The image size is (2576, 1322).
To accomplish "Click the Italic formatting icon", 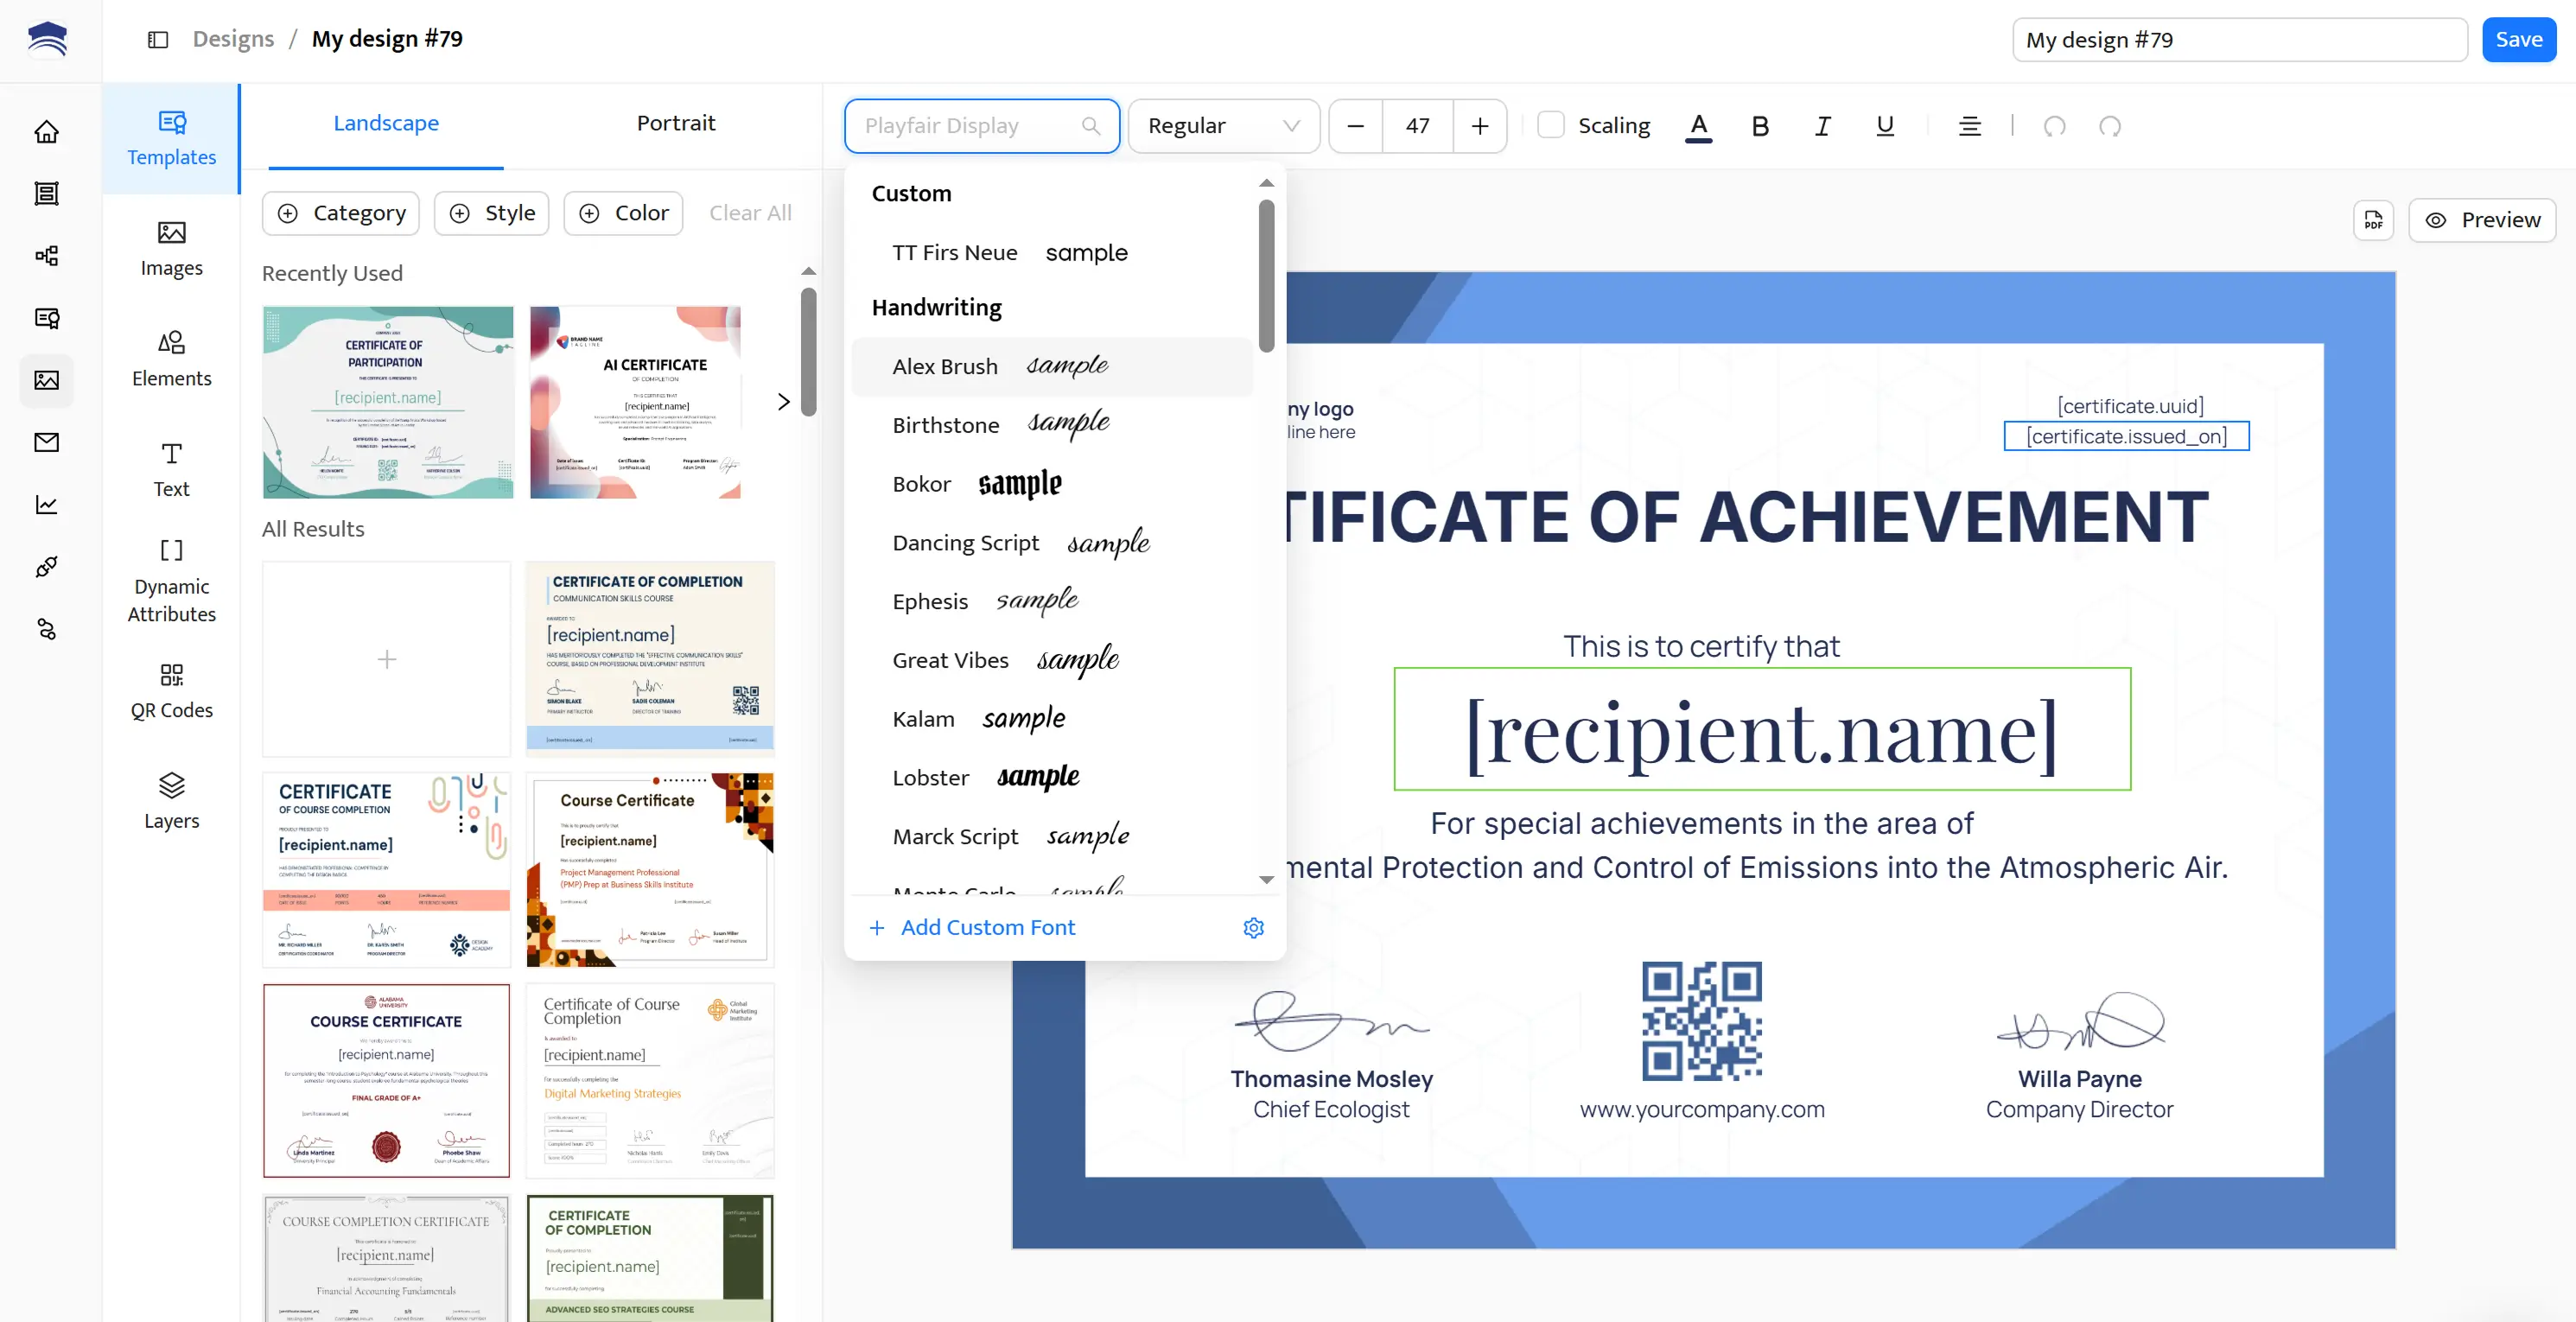I will [1822, 126].
